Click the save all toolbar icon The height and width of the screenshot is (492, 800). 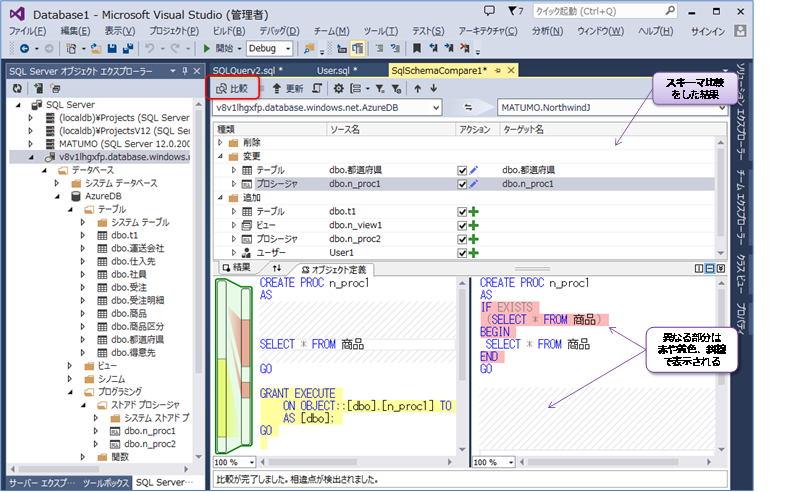(128, 48)
